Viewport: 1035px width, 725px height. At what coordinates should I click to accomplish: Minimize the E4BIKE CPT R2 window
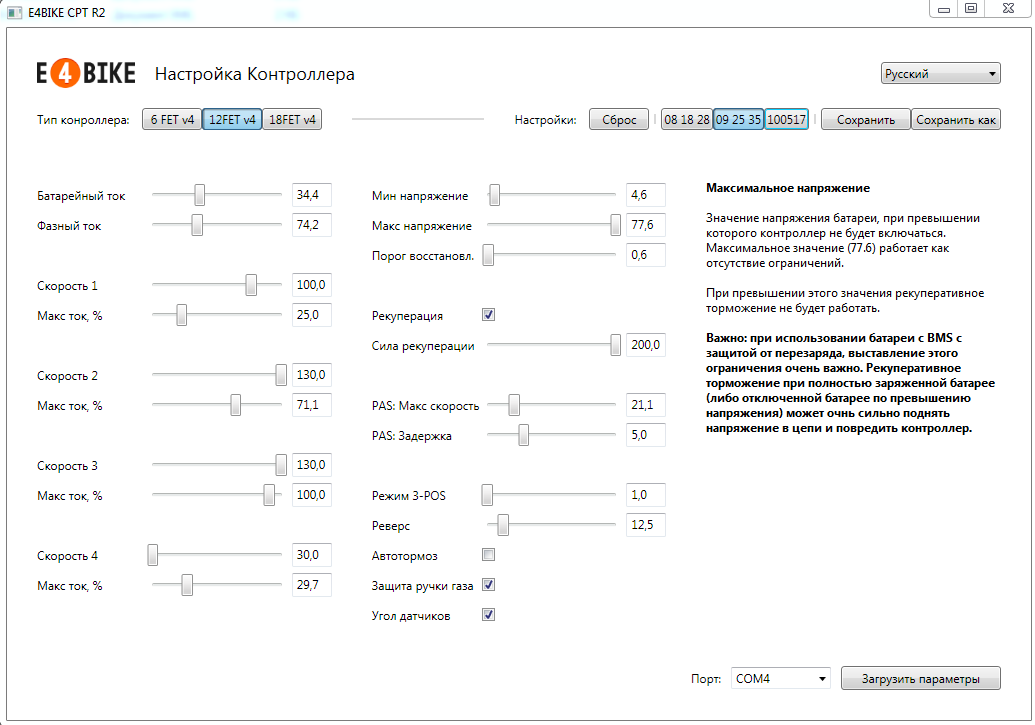[944, 9]
